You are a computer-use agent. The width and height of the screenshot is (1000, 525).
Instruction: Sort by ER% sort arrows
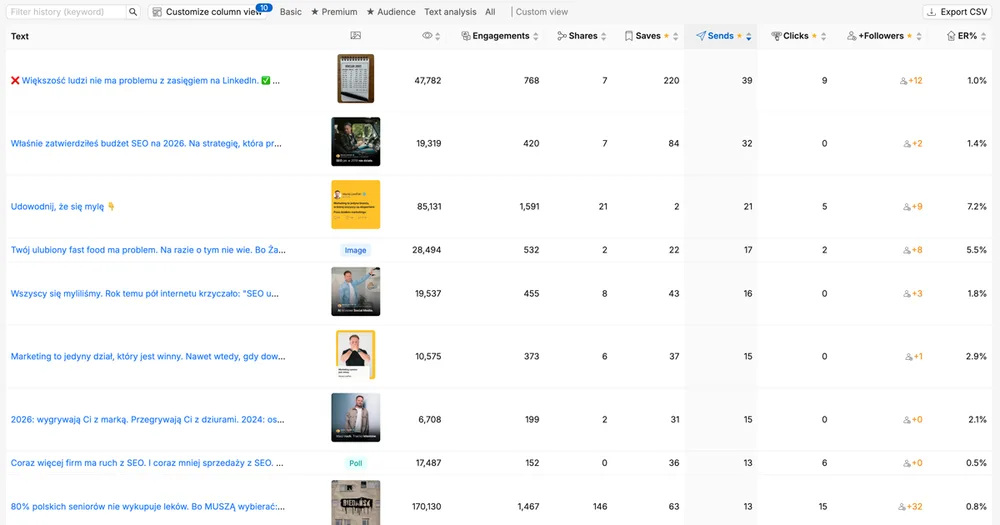983,36
